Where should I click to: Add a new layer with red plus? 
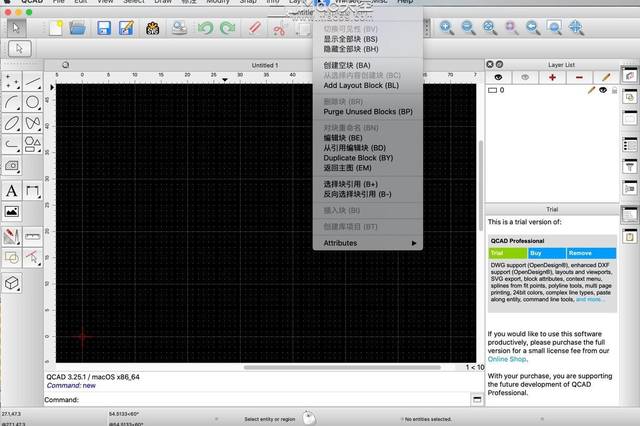click(552, 77)
